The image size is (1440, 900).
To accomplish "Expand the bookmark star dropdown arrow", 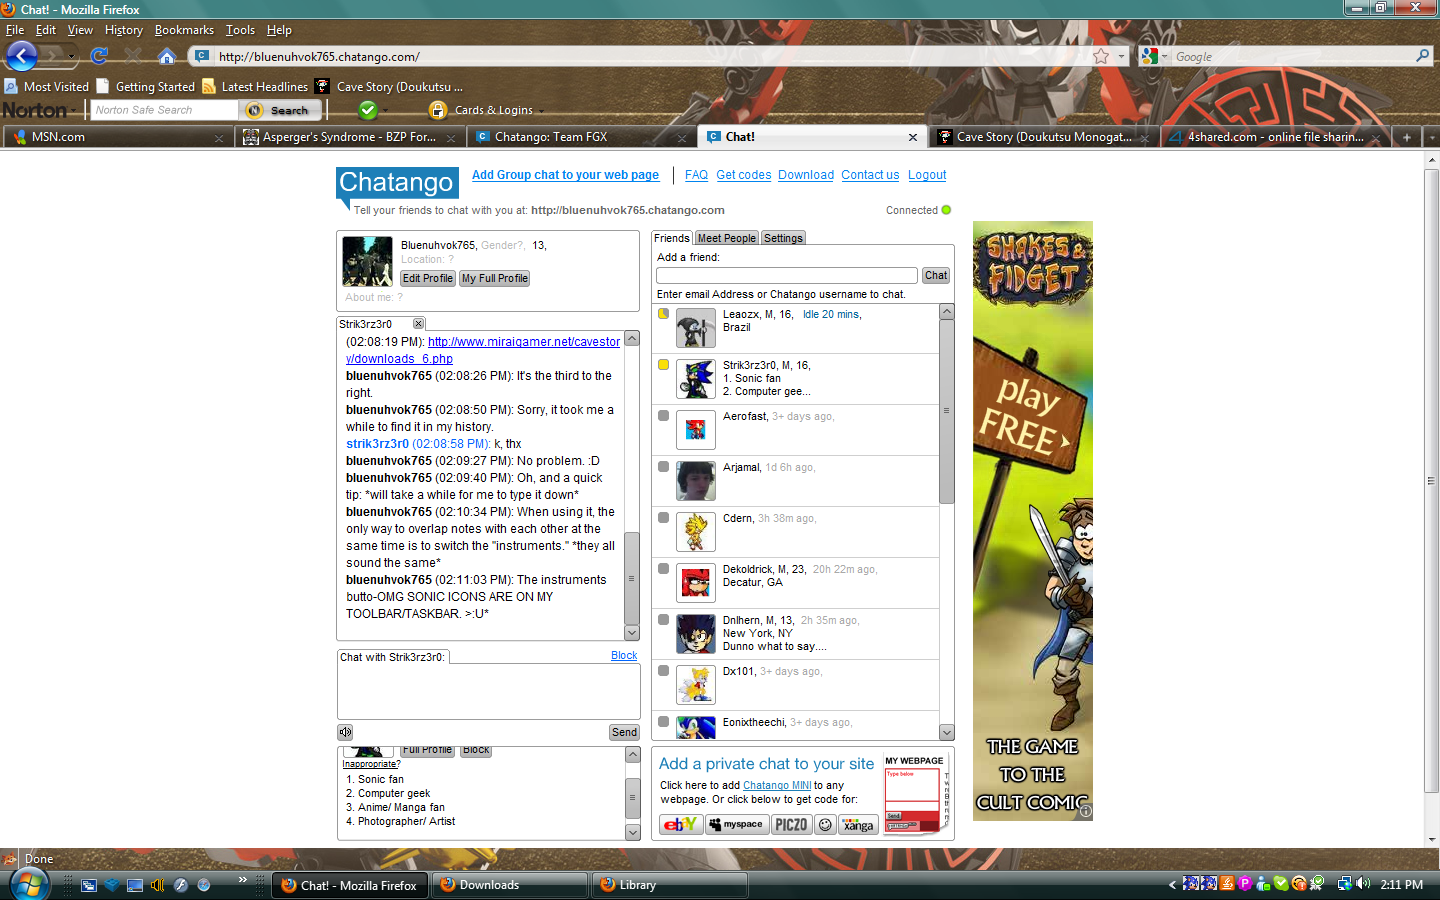I will pyautogui.click(x=1121, y=56).
